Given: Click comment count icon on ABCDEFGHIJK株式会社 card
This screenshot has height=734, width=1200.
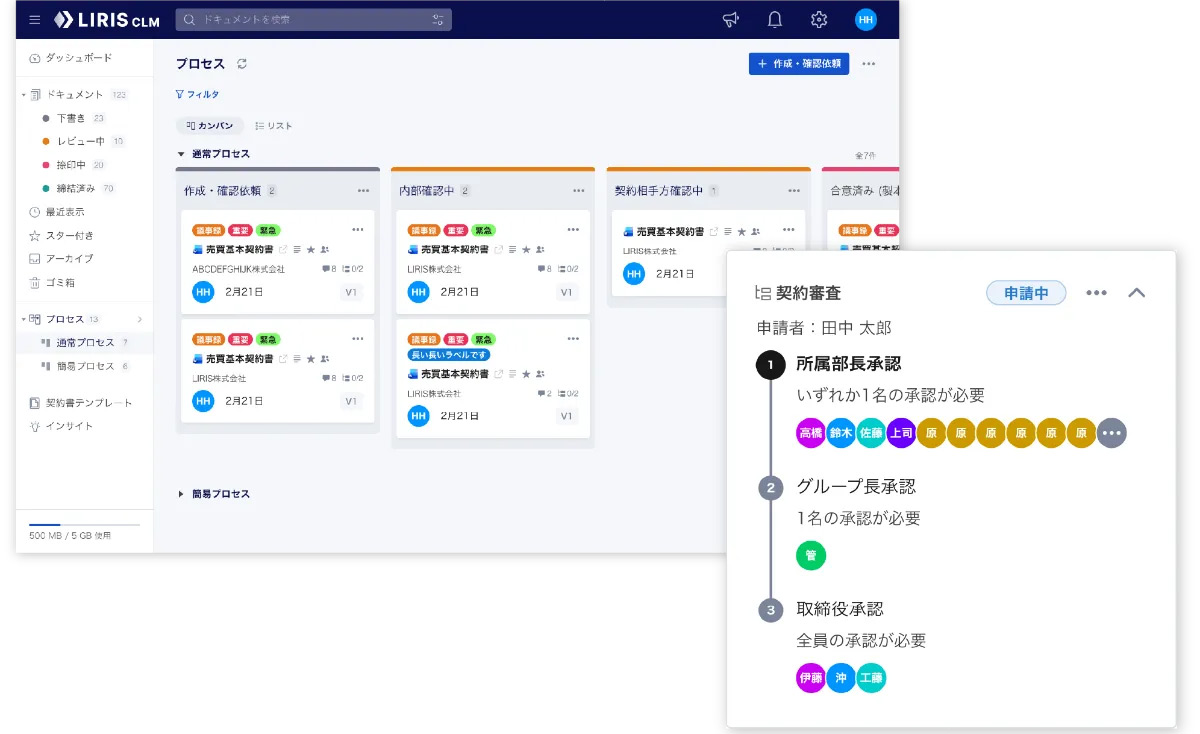Looking at the screenshot, I should [x=326, y=269].
